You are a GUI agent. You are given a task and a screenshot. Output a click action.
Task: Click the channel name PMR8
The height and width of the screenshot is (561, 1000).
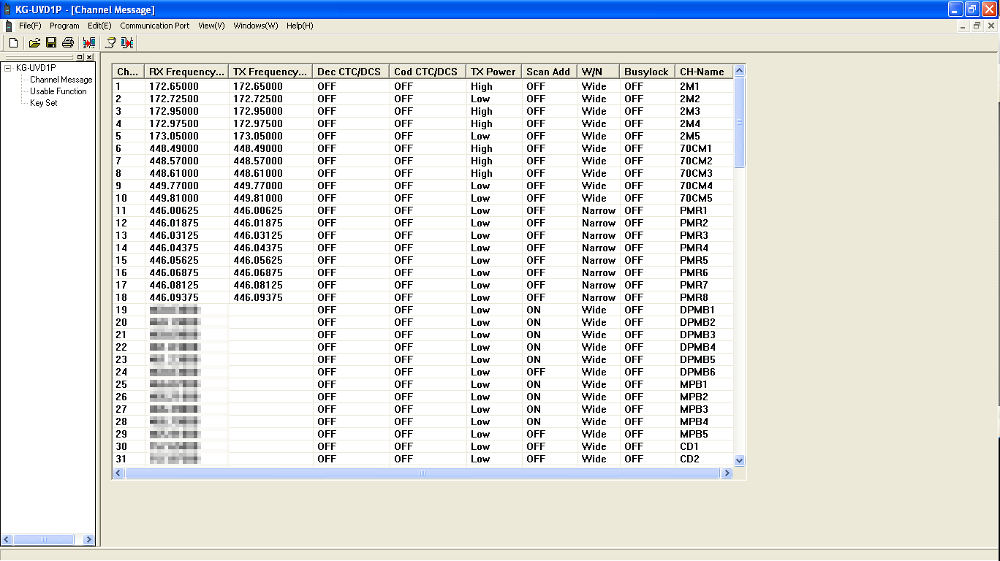(693, 298)
